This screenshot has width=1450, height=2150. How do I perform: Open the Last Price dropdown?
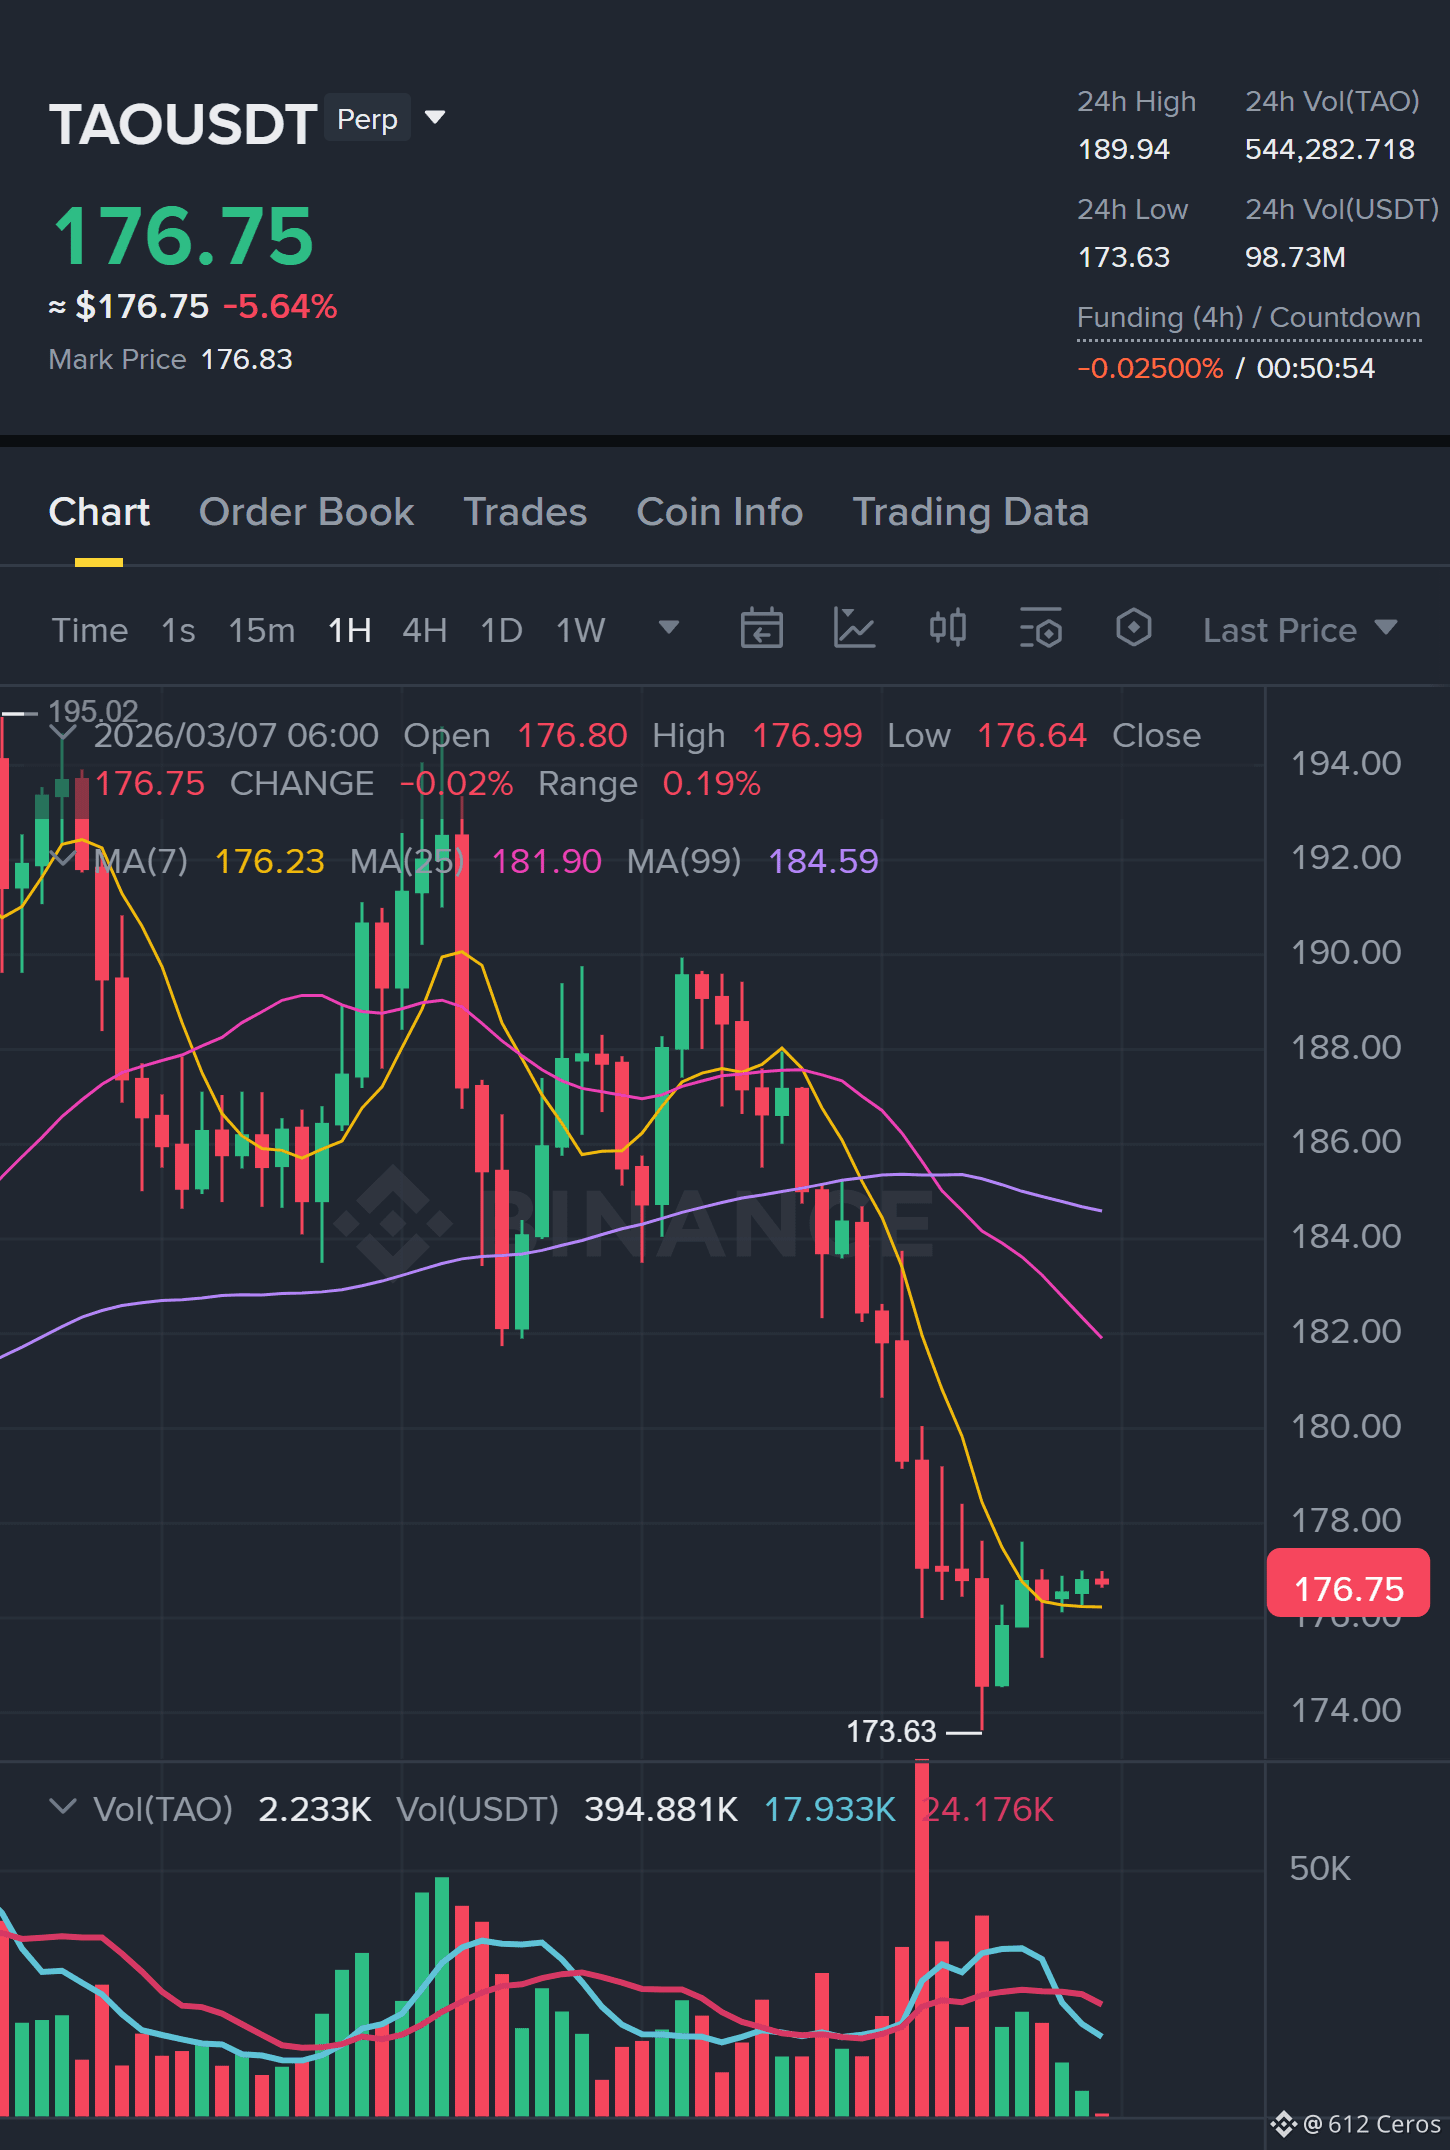click(x=1299, y=630)
